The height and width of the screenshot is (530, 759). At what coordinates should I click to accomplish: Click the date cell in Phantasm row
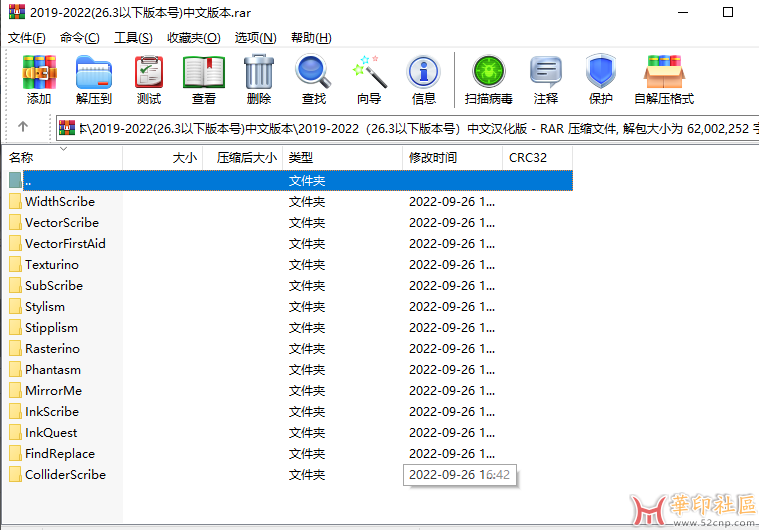pos(452,369)
